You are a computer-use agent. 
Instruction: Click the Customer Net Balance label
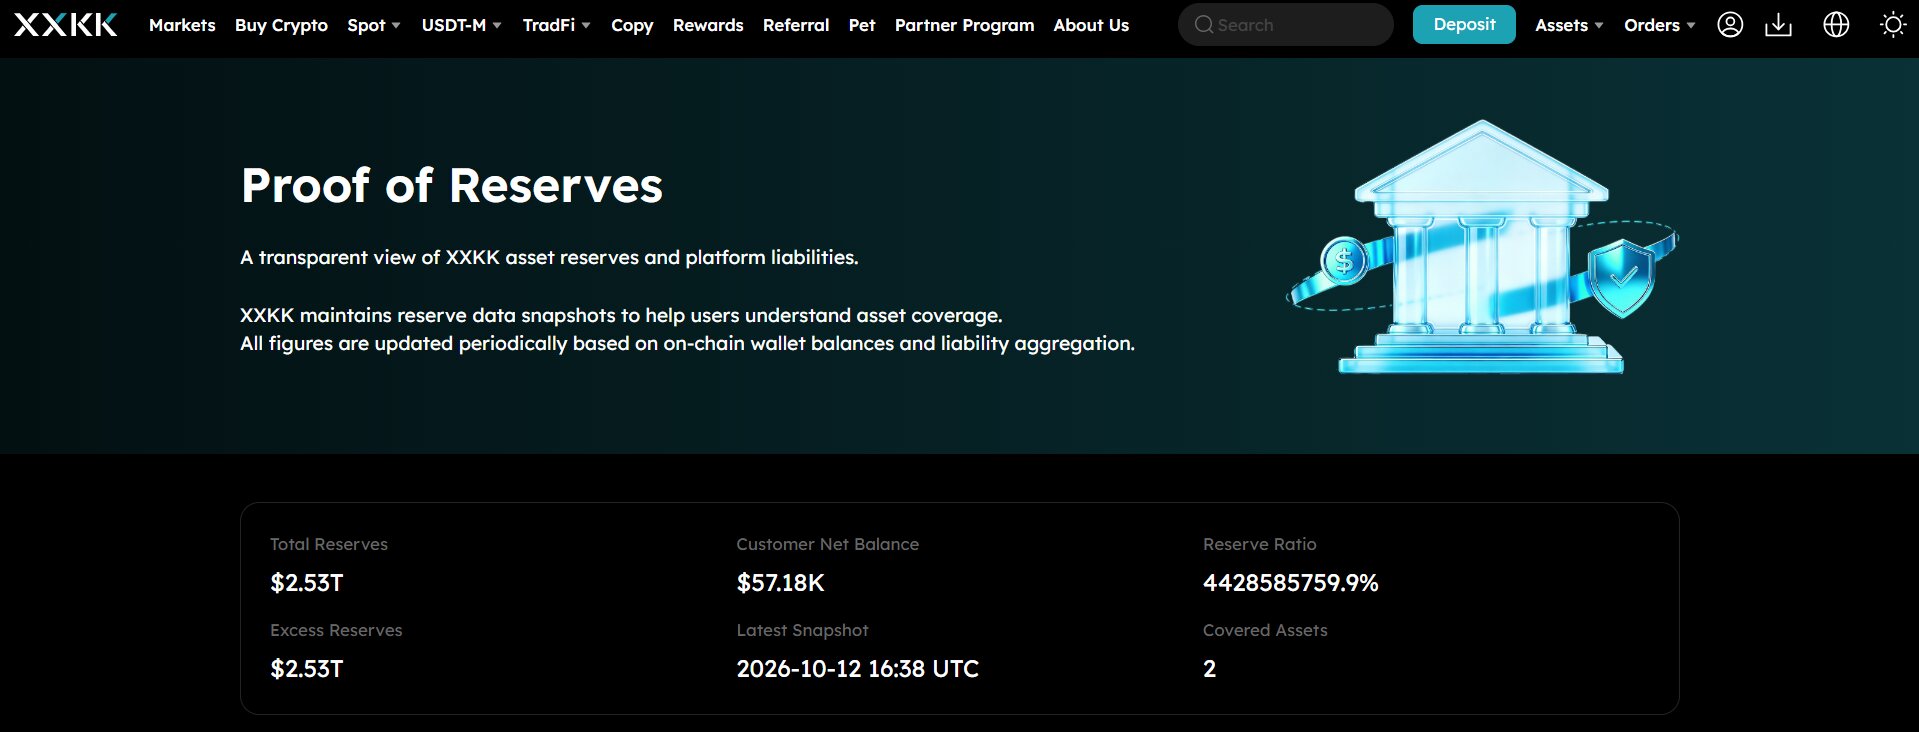click(827, 544)
